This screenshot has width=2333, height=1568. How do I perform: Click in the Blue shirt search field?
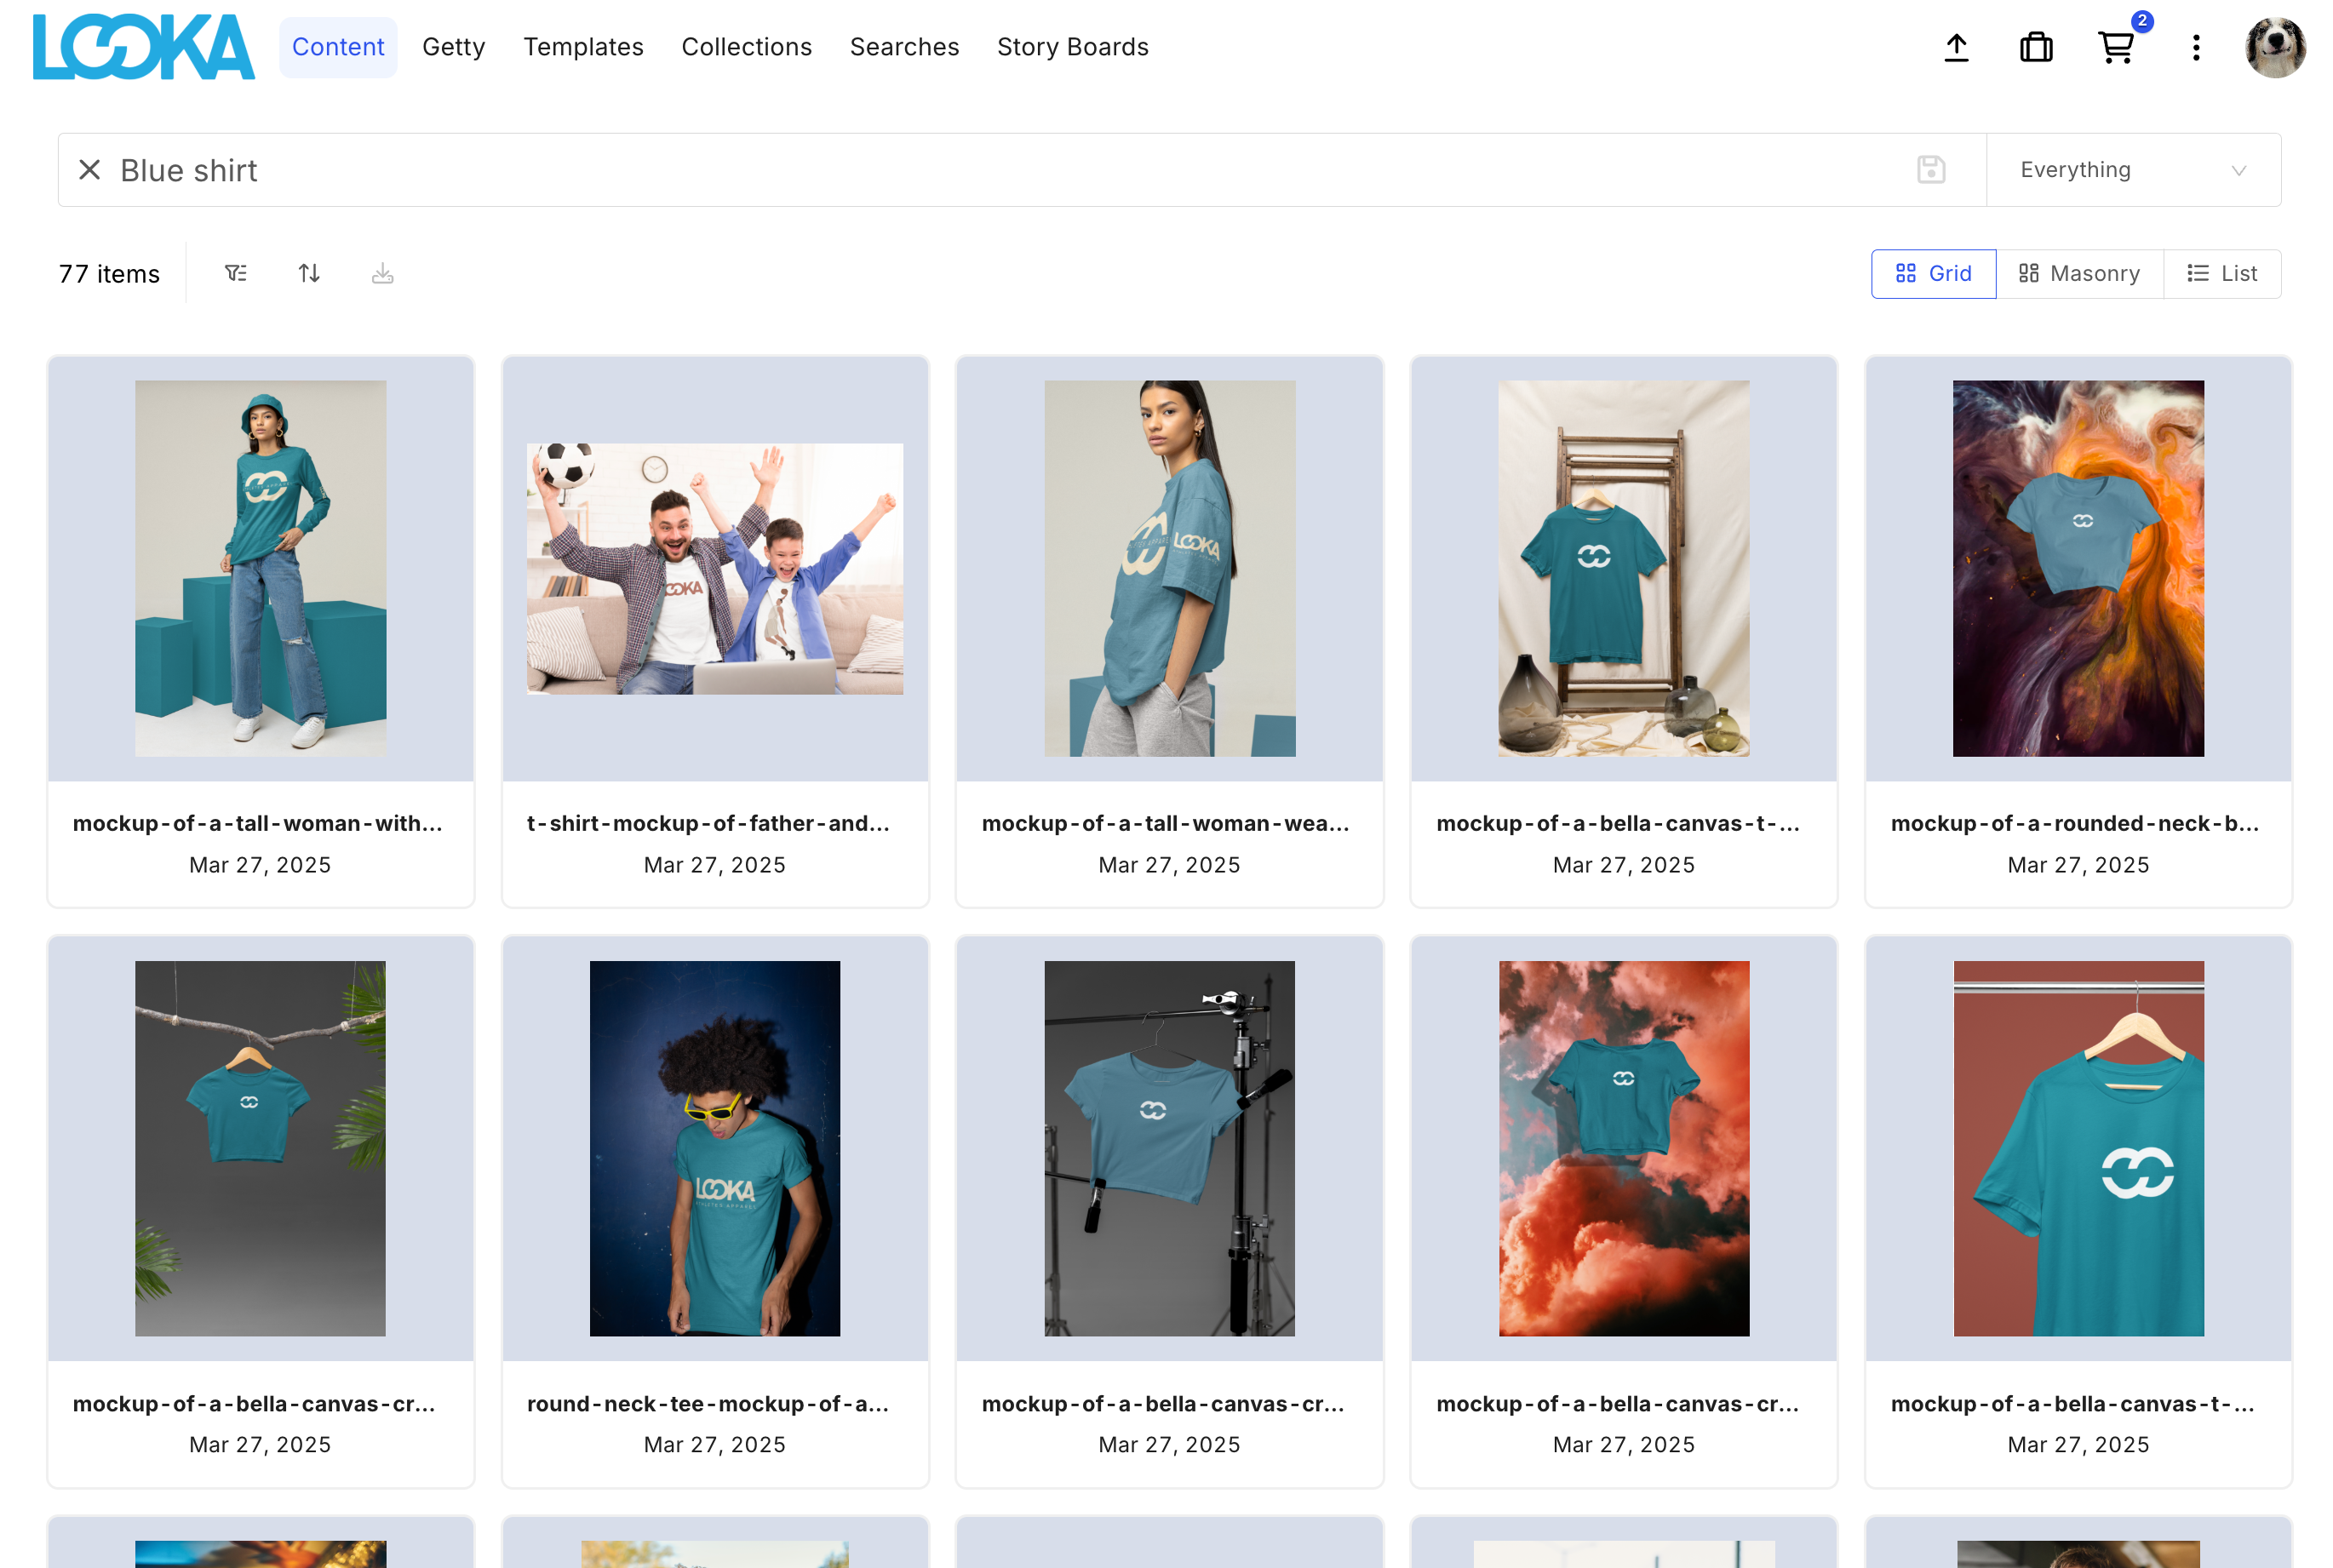[x=1000, y=170]
